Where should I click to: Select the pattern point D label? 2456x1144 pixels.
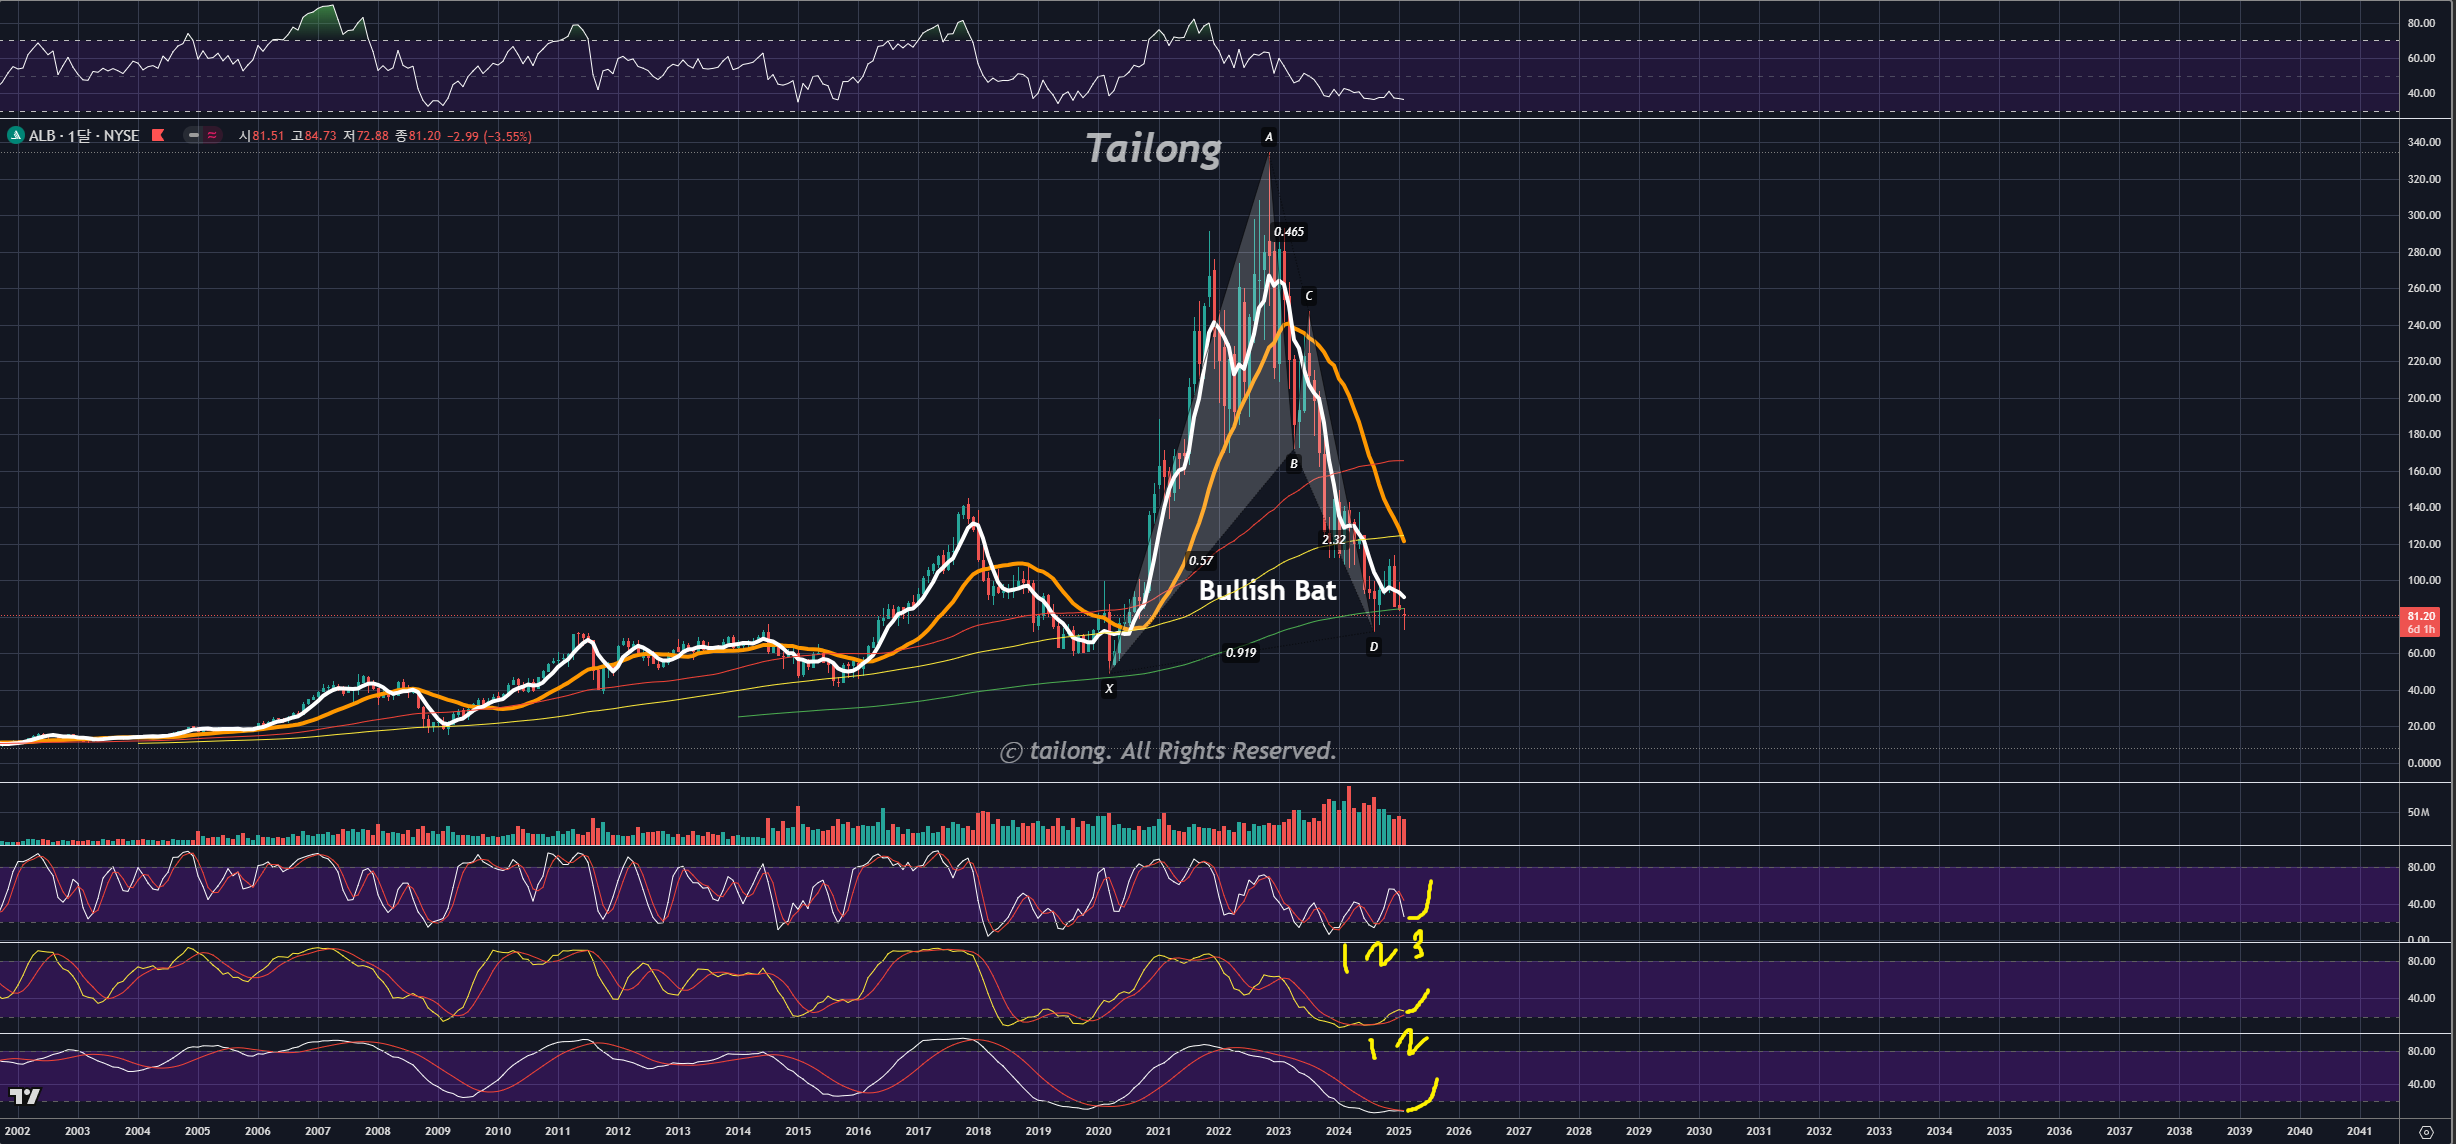point(1373,647)
